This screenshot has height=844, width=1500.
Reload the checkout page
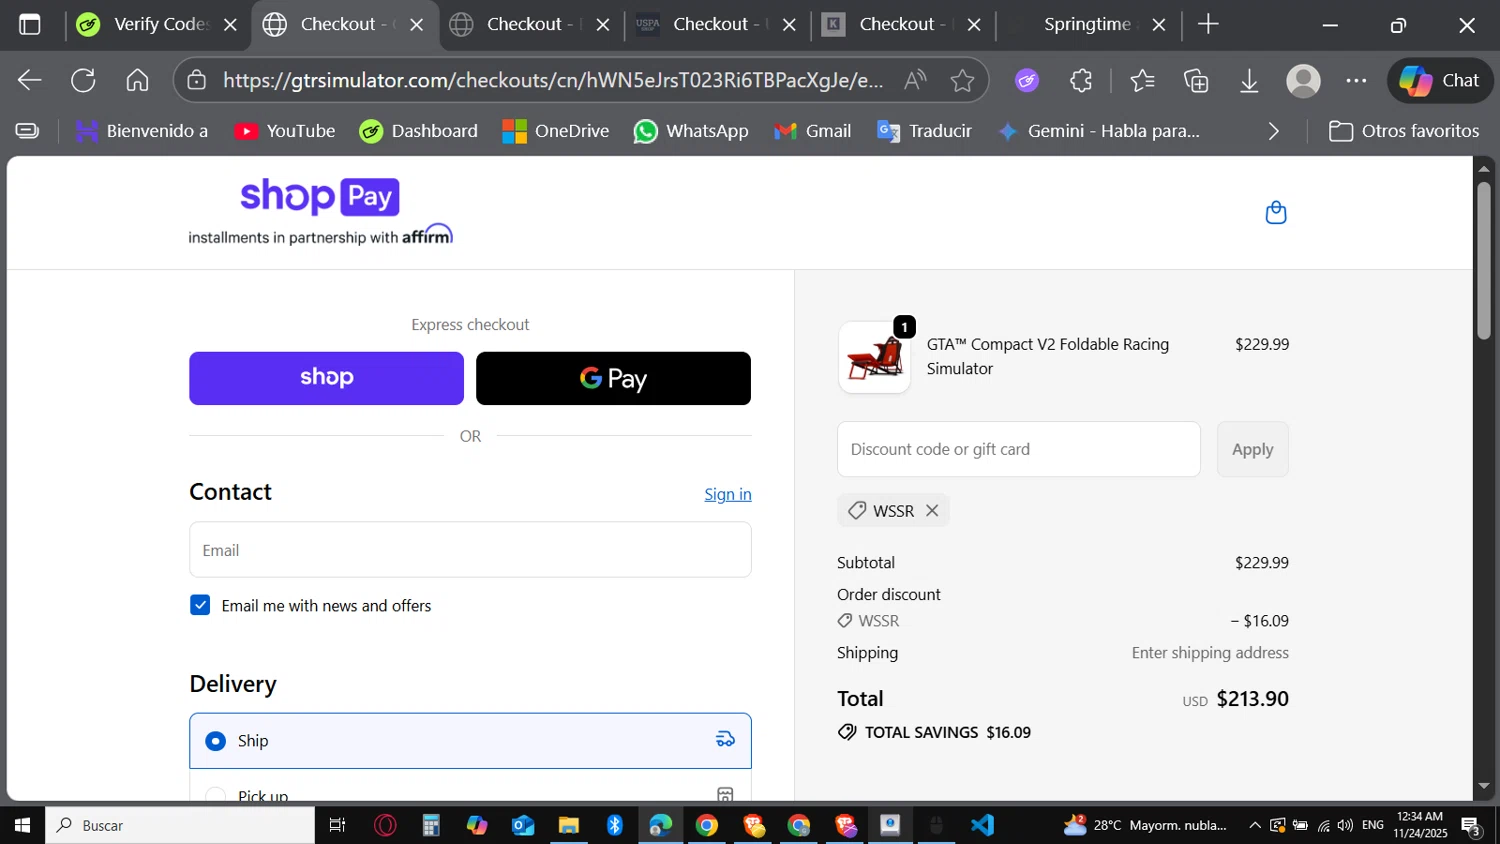coord(84,80)
